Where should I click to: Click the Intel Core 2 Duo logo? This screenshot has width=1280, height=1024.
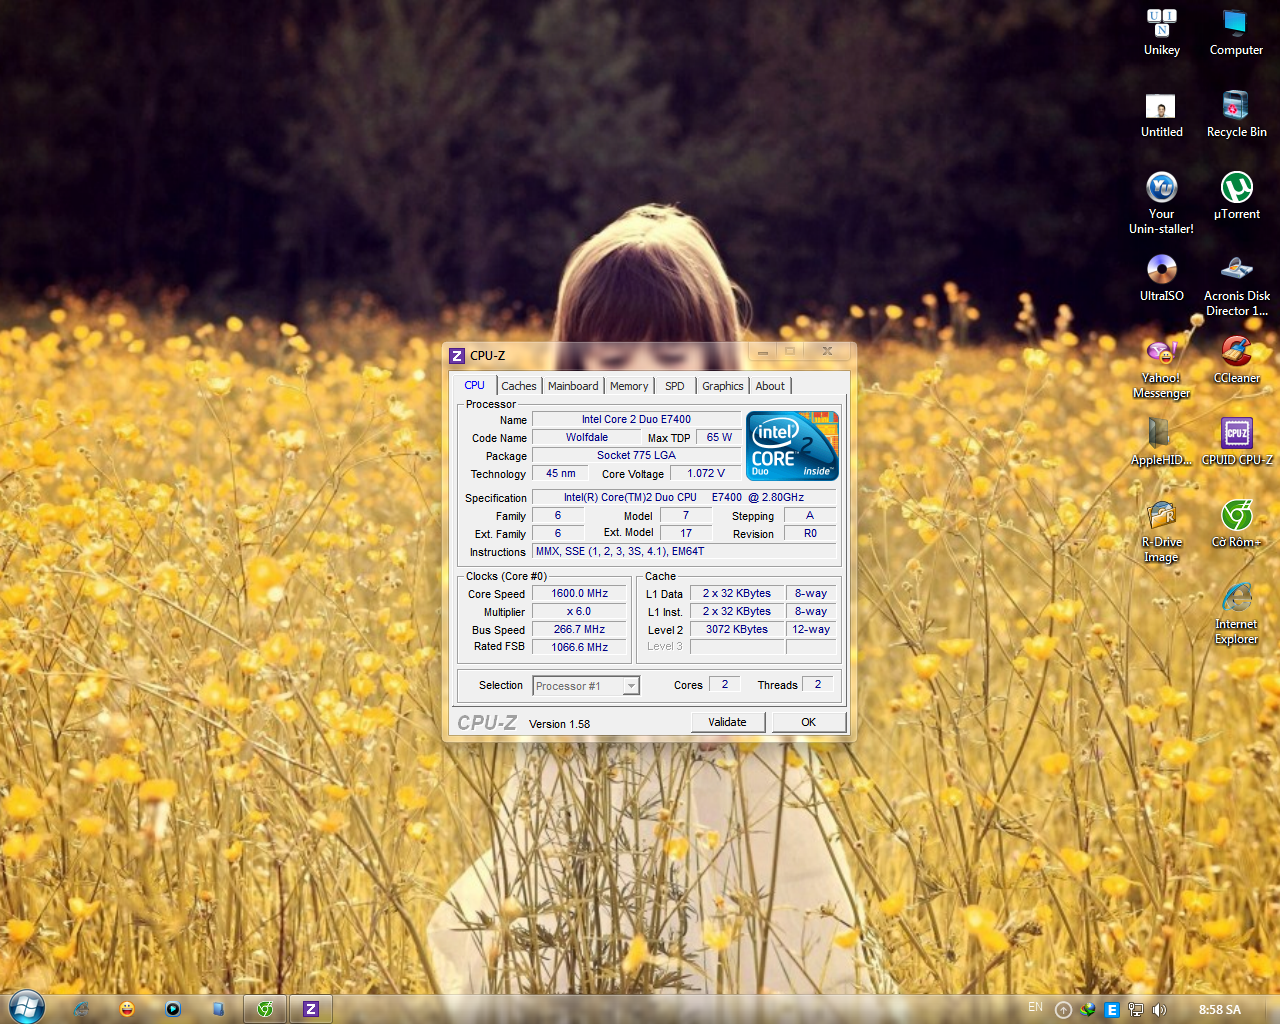(792, 446)
